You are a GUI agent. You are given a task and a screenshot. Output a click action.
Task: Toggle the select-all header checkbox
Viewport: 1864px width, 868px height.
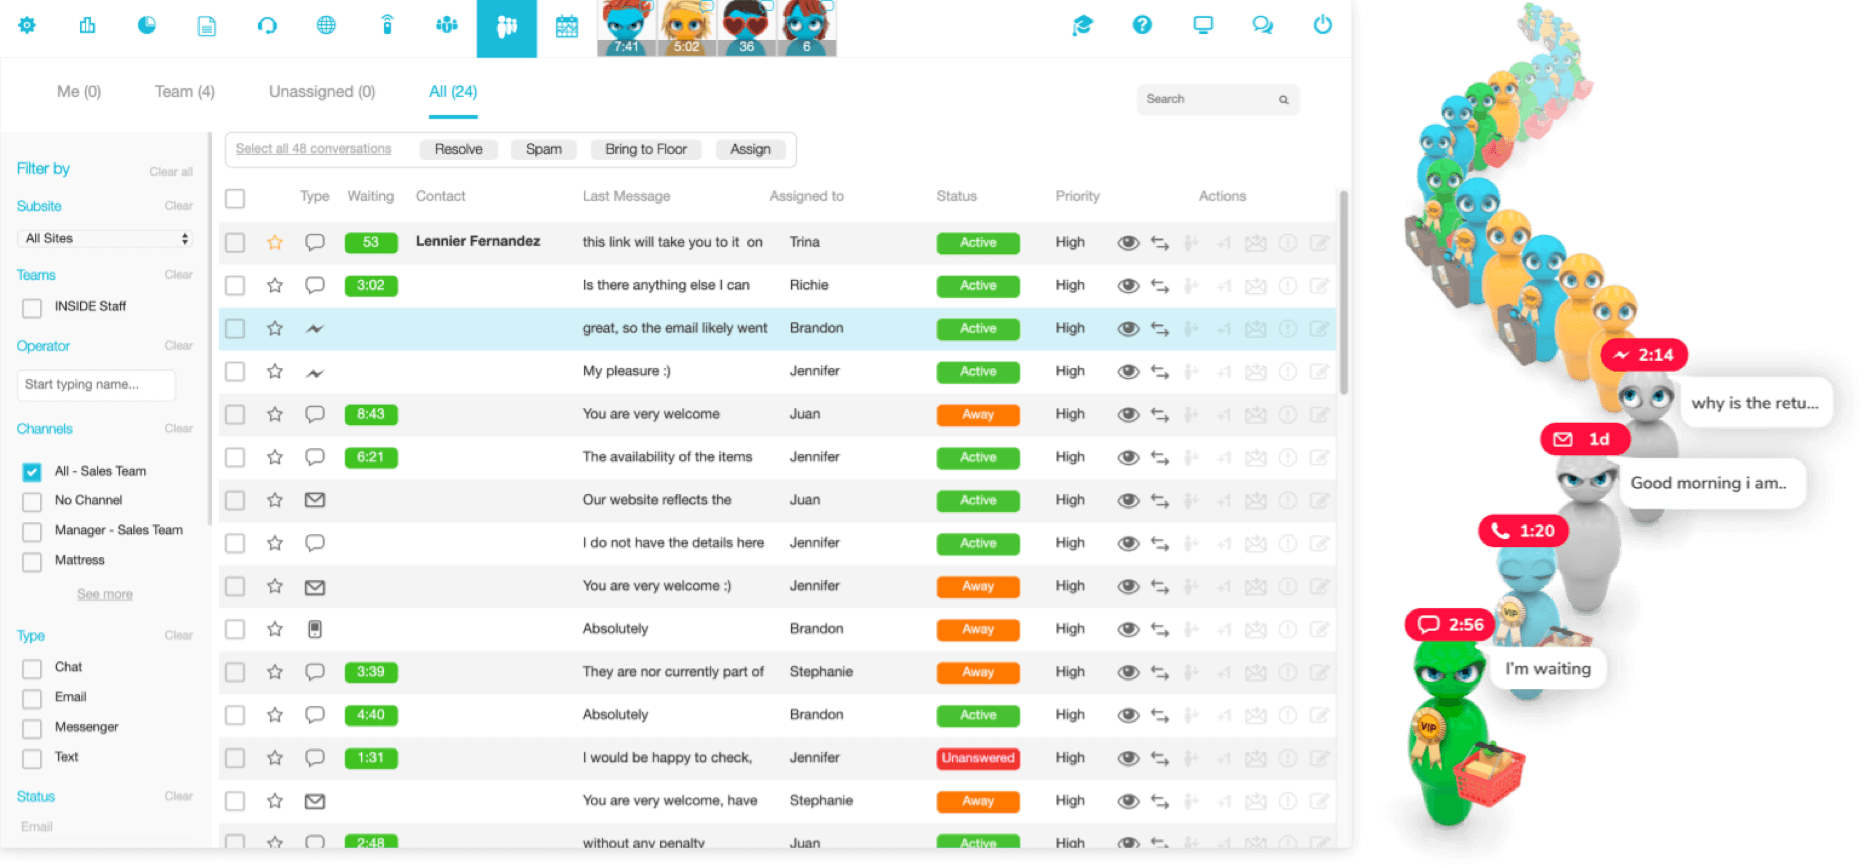click(x=235, y=198)
